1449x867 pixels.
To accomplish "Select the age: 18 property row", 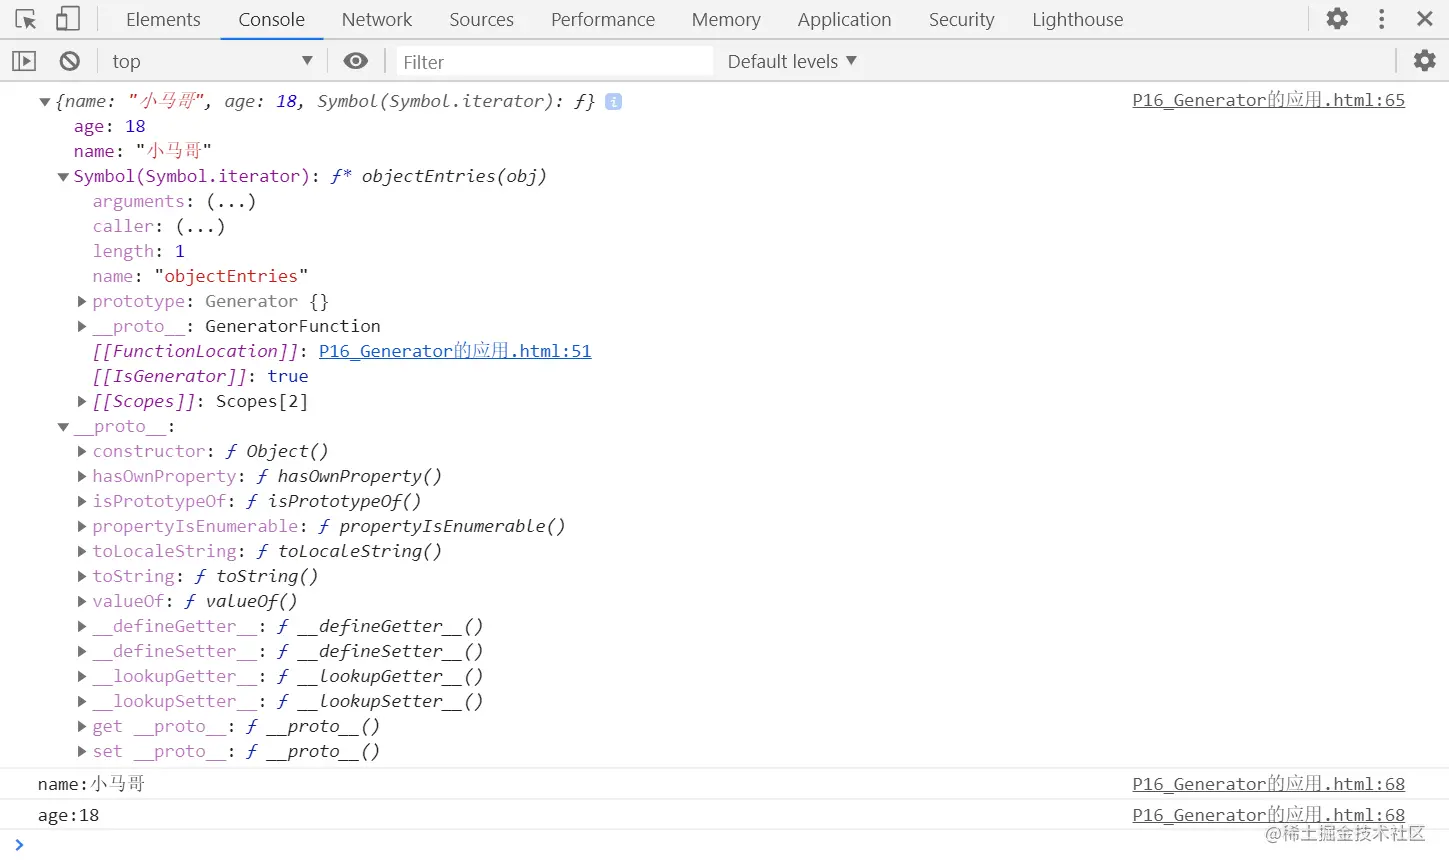I will click(x=109, y=126).
